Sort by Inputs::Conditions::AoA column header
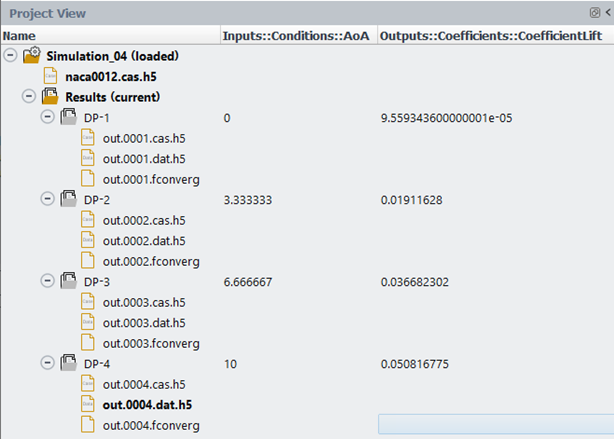Viewport: 614px width, 439px height. point(299,36)
